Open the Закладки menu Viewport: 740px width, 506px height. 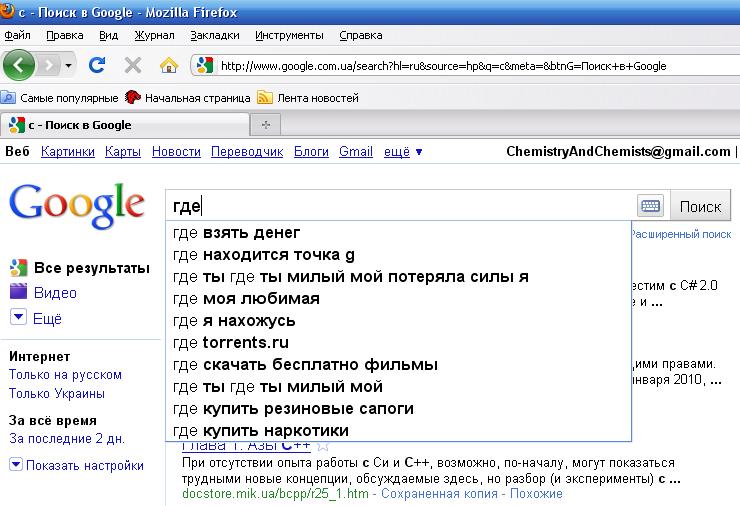coord(214,35)
